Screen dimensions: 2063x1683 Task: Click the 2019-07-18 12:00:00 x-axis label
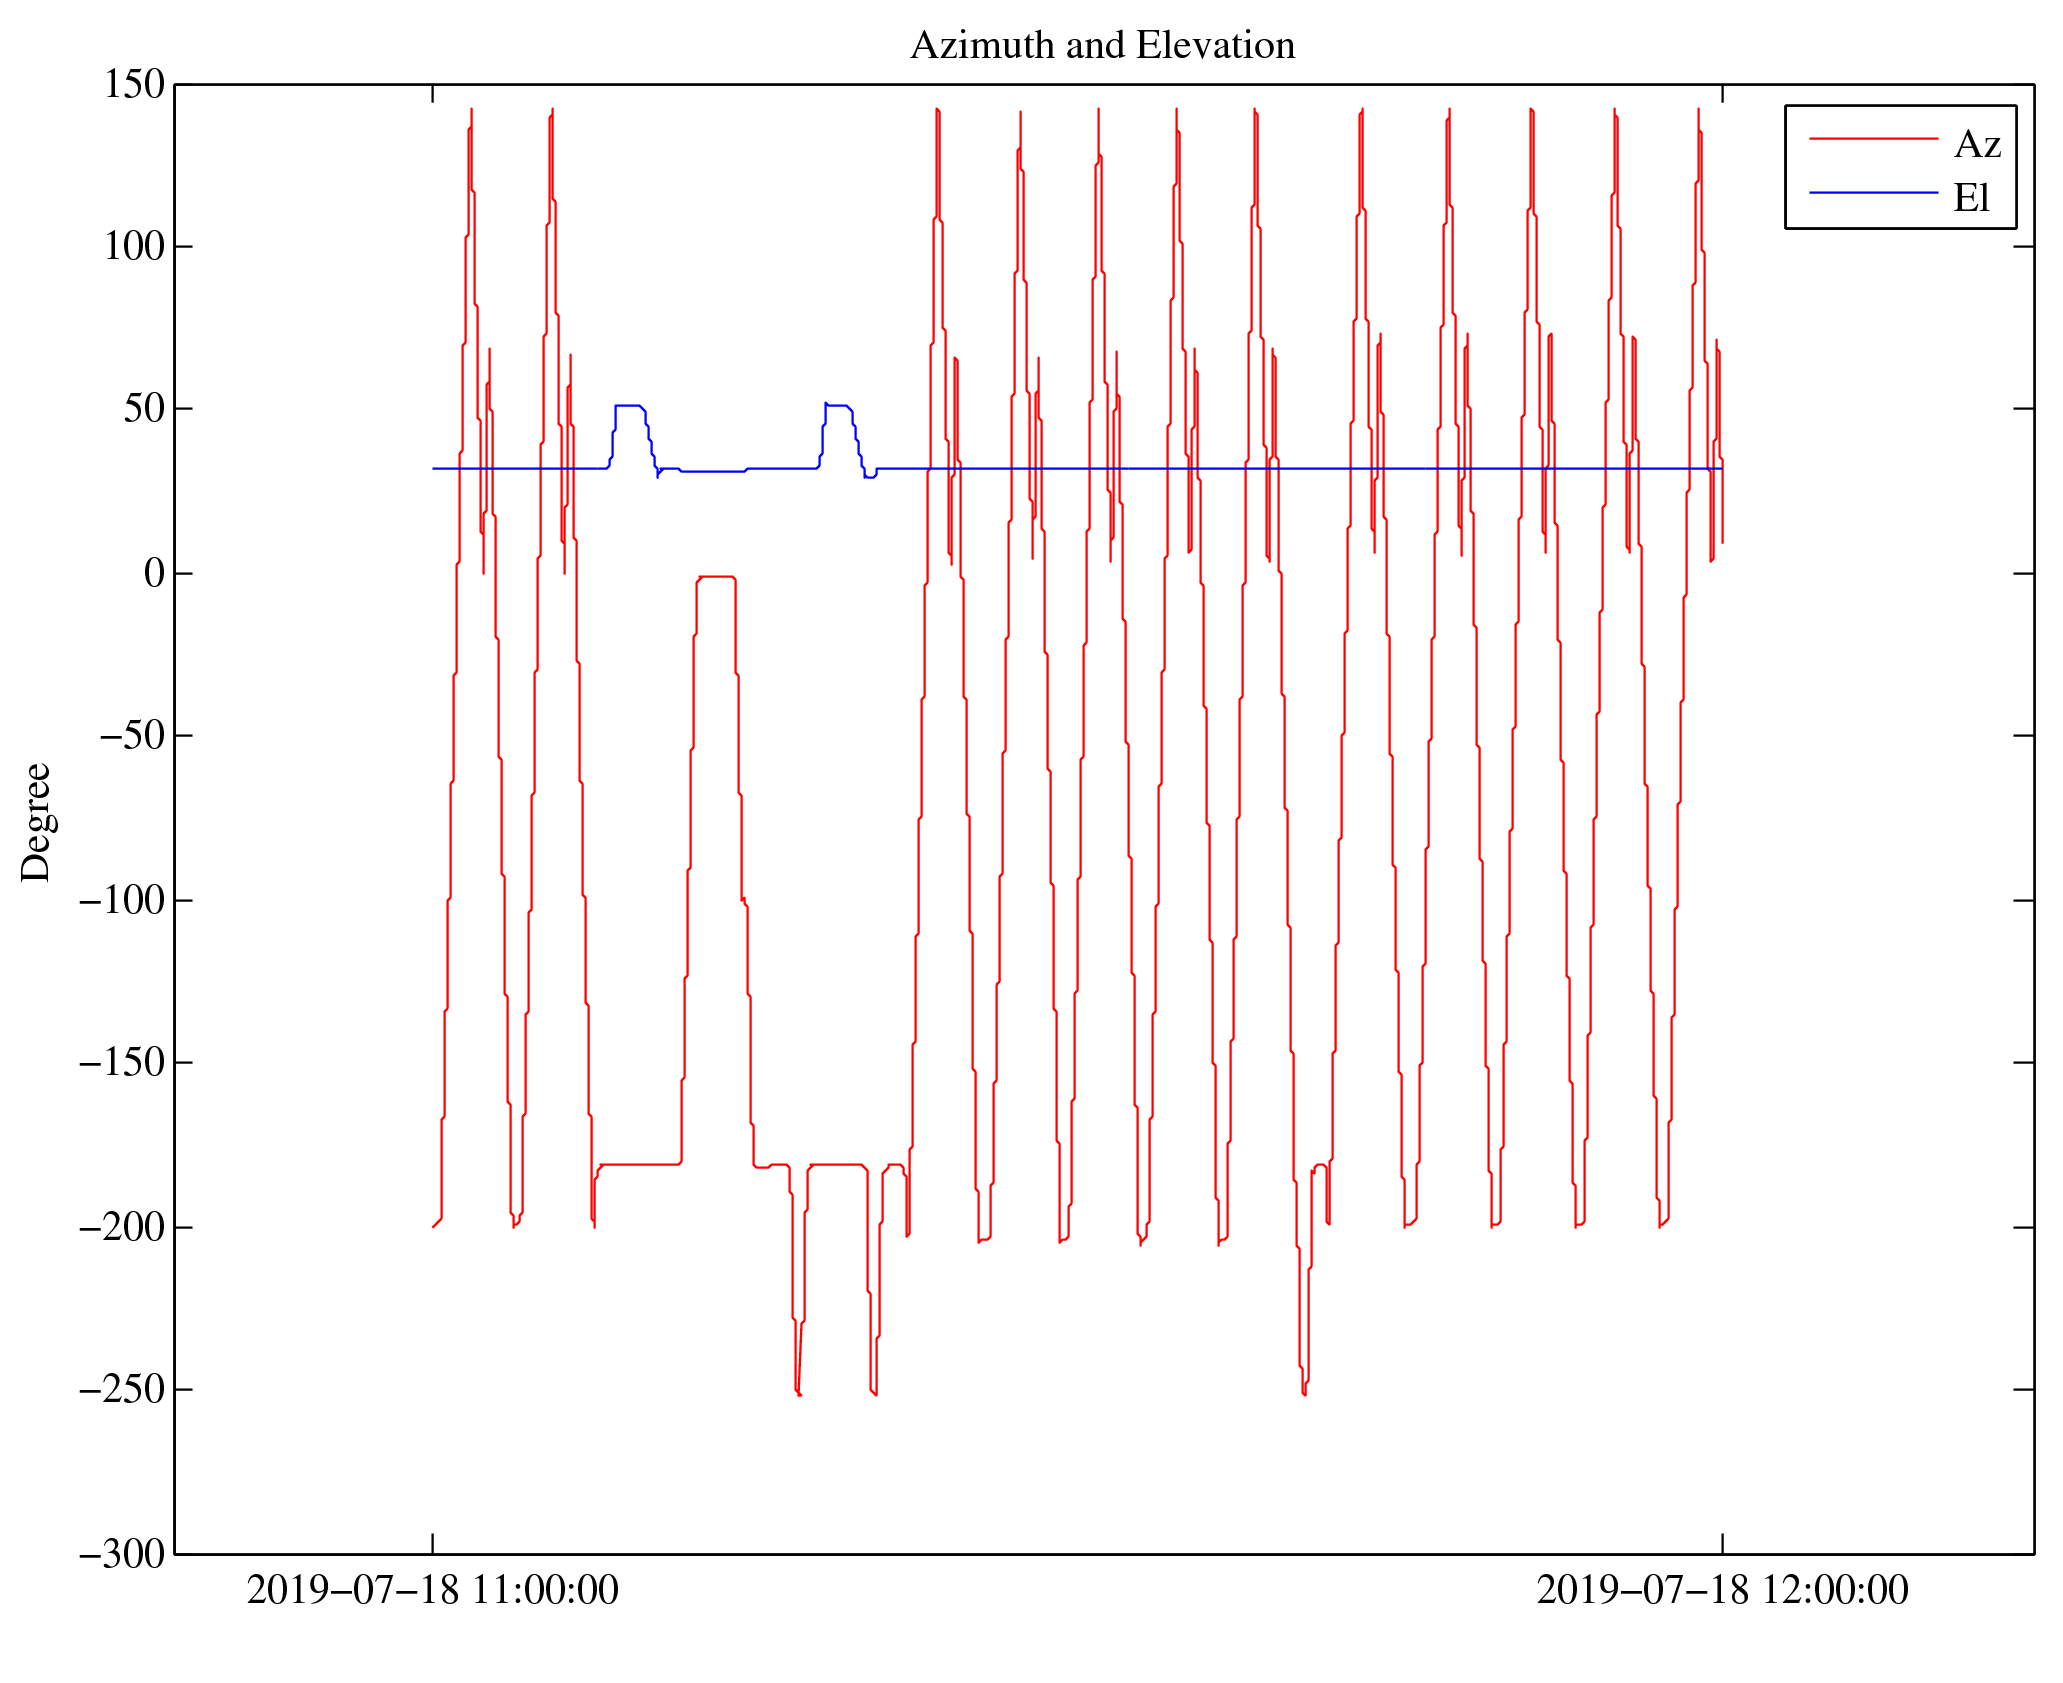tap(1722, 1591)
